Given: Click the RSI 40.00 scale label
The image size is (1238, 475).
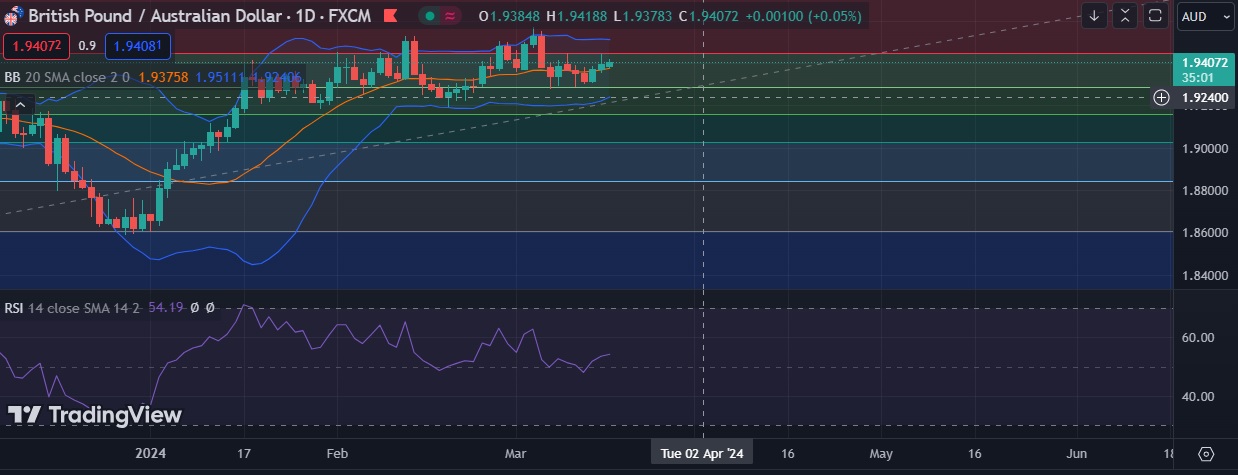Looking at the screenshot, I should tap(1197, 396).
